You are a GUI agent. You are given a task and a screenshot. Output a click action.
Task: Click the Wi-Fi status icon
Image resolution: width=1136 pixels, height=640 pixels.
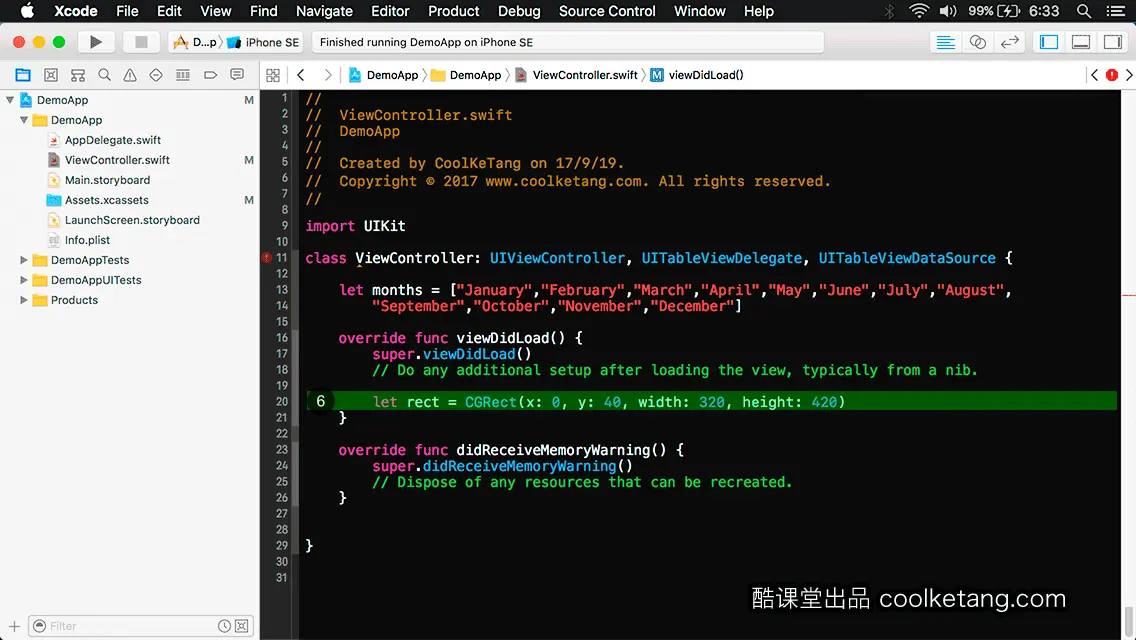coord(919,11)
